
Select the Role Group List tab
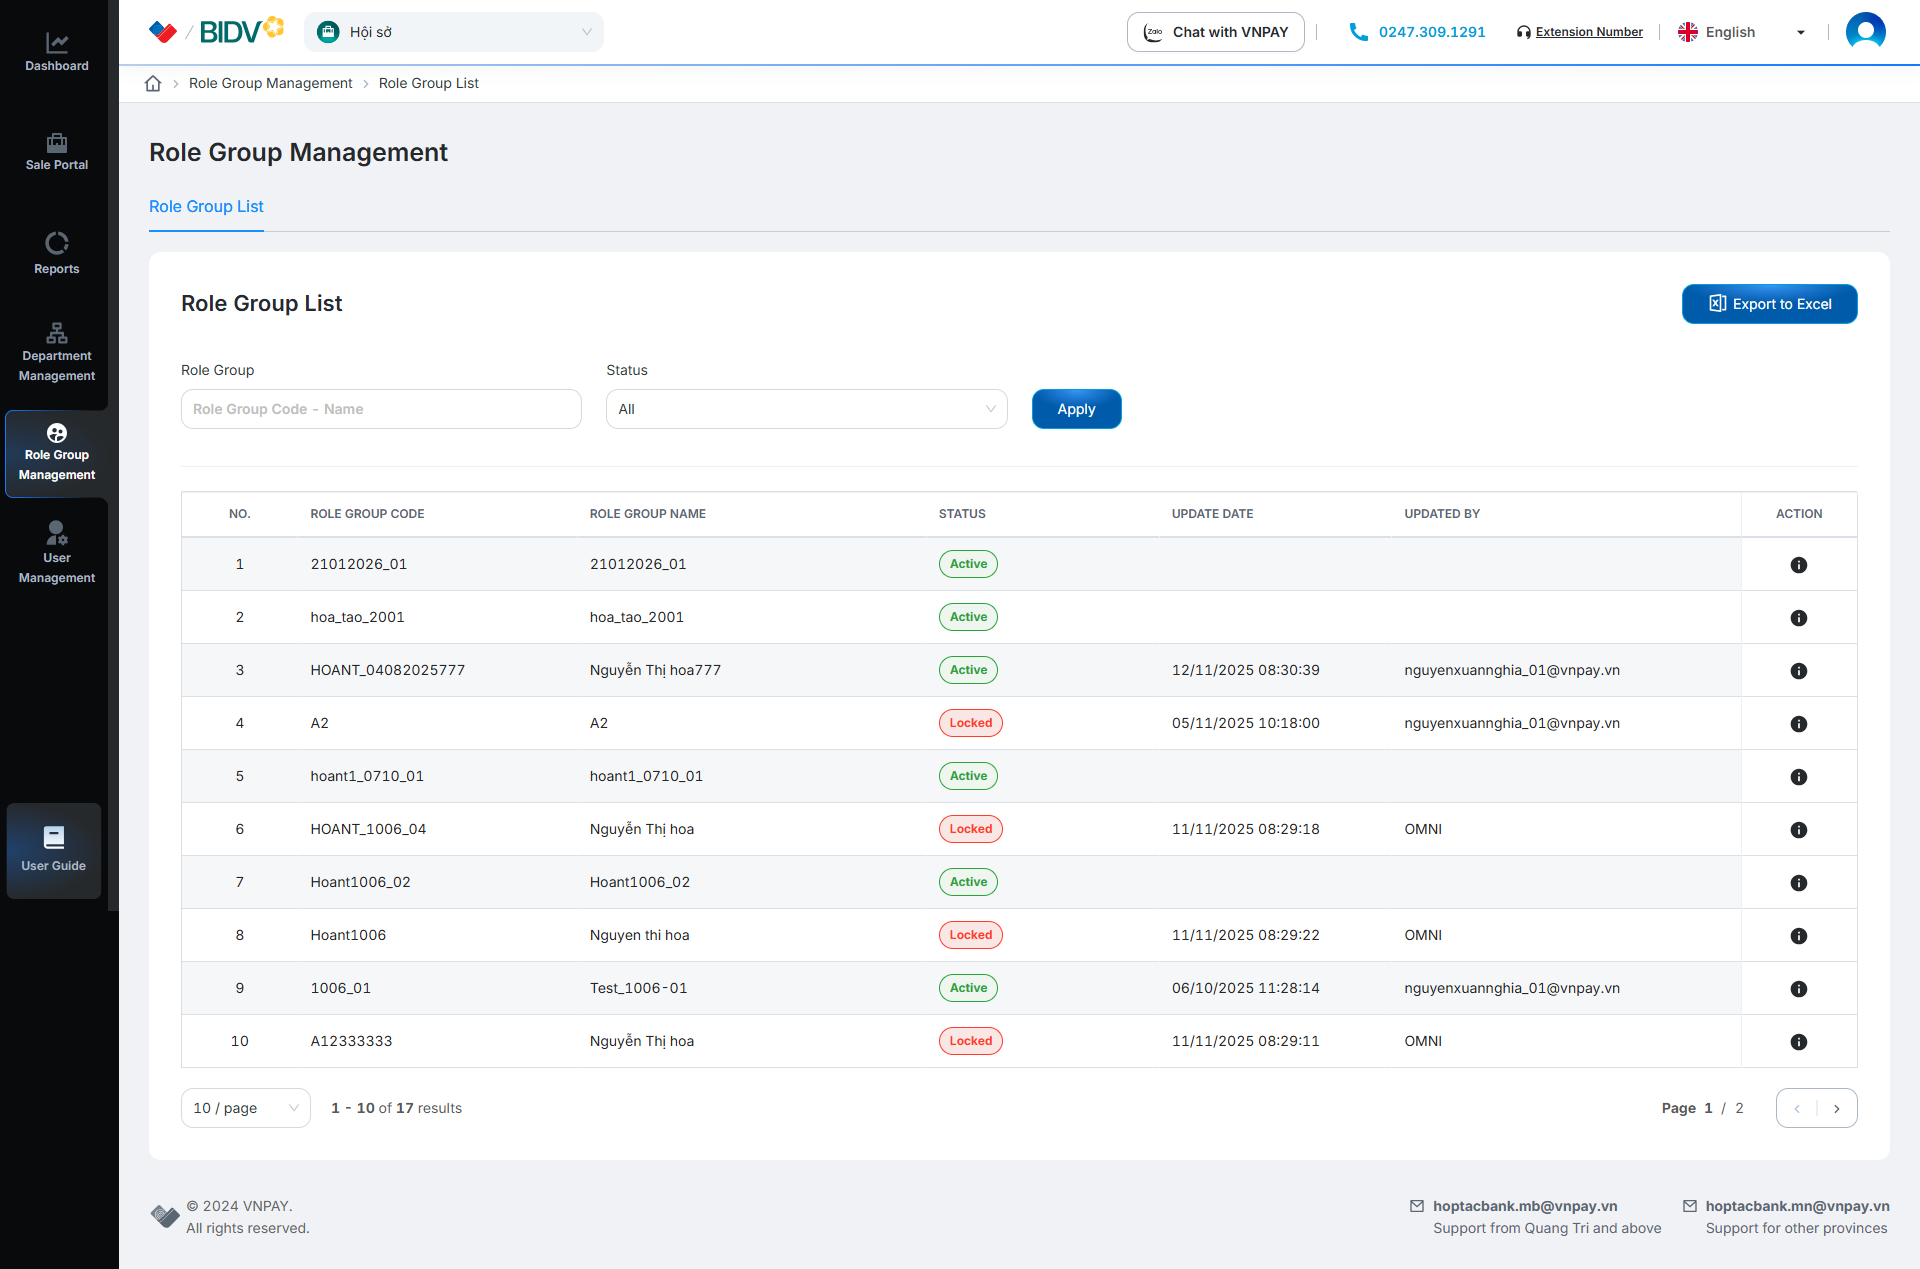[206, 206]
